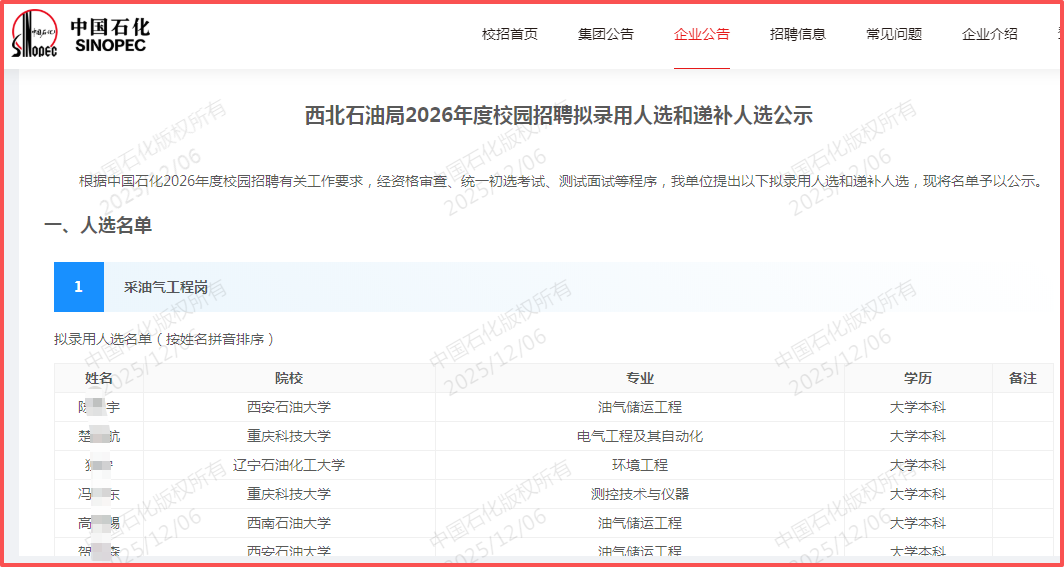Click the 学历 column header
The image size is (1064, 567).
(x=918, y=378)
